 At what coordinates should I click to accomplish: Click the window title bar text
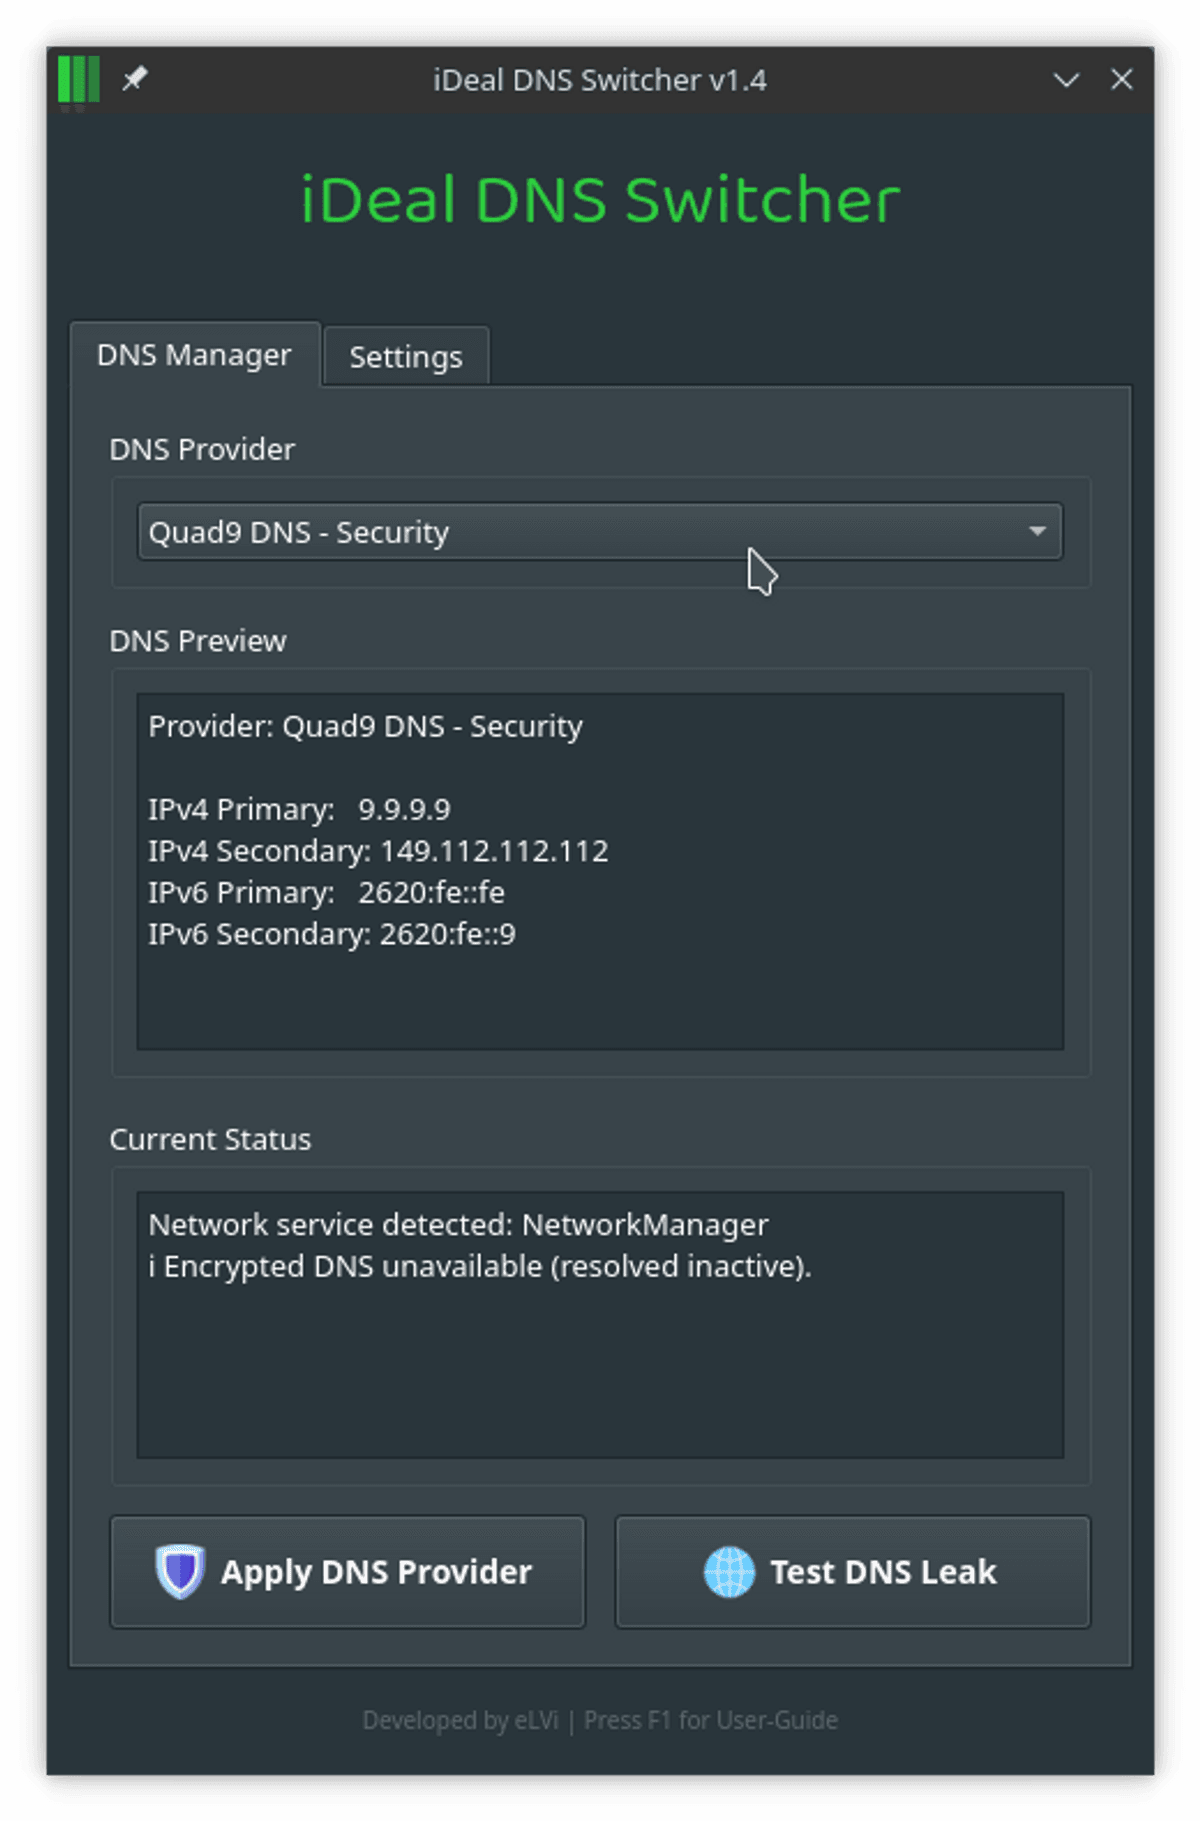[600, 80]
